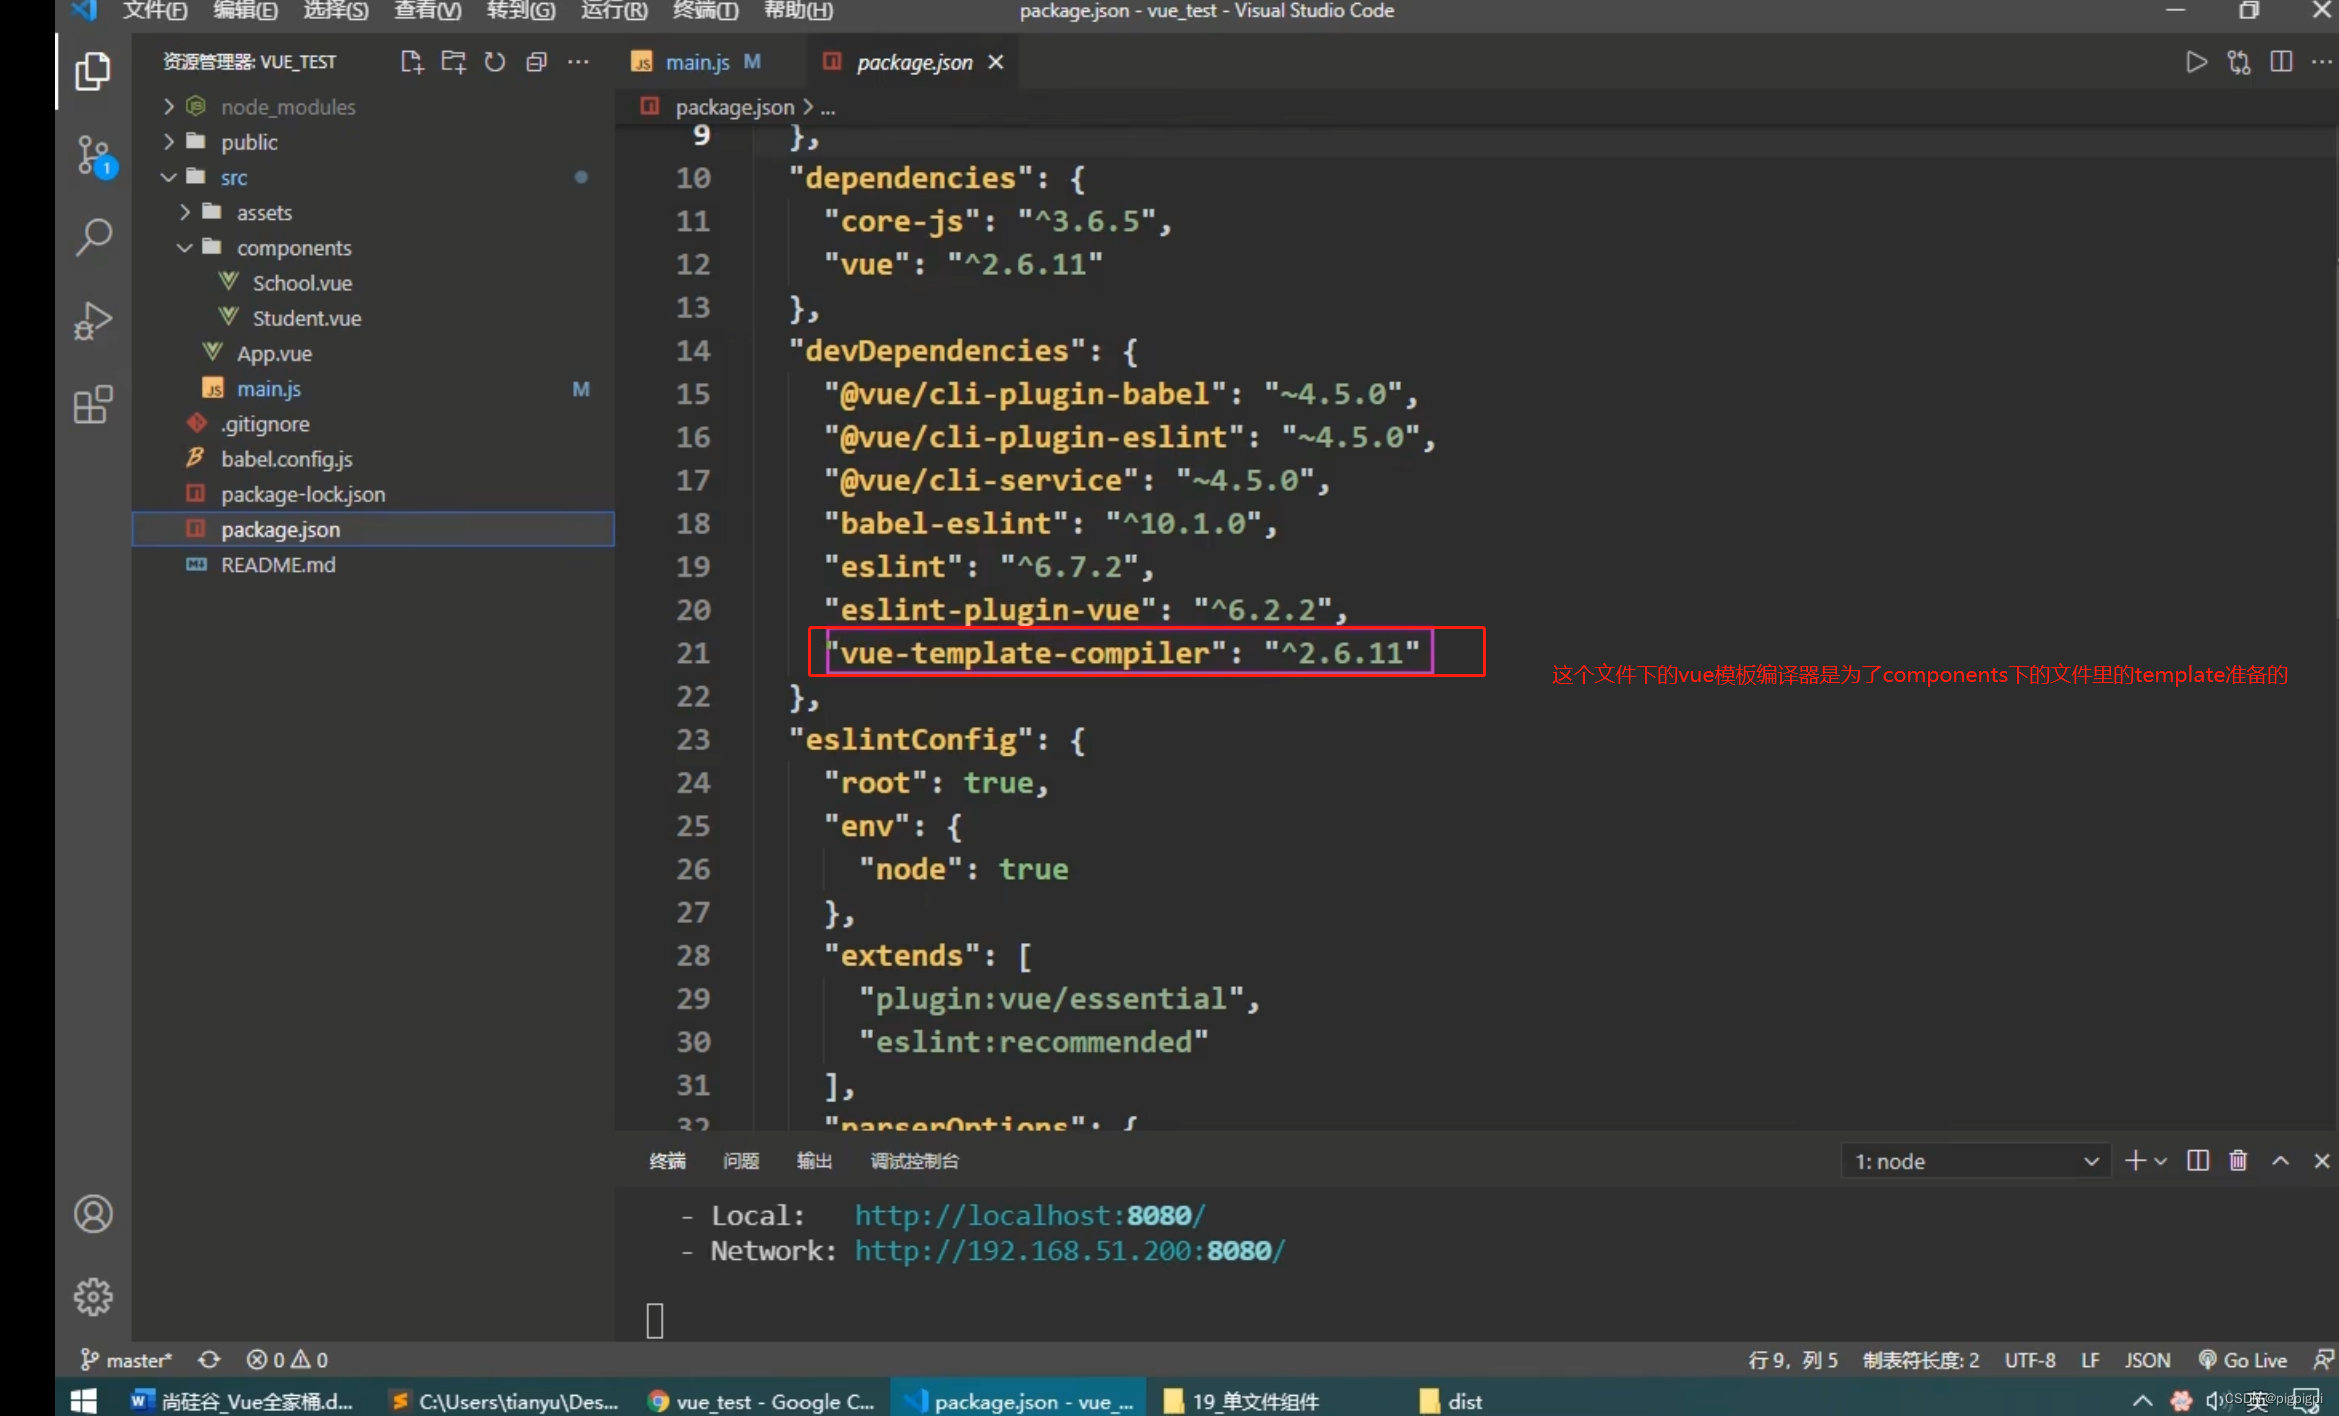Split the terminal panel

point(2197,1160)
